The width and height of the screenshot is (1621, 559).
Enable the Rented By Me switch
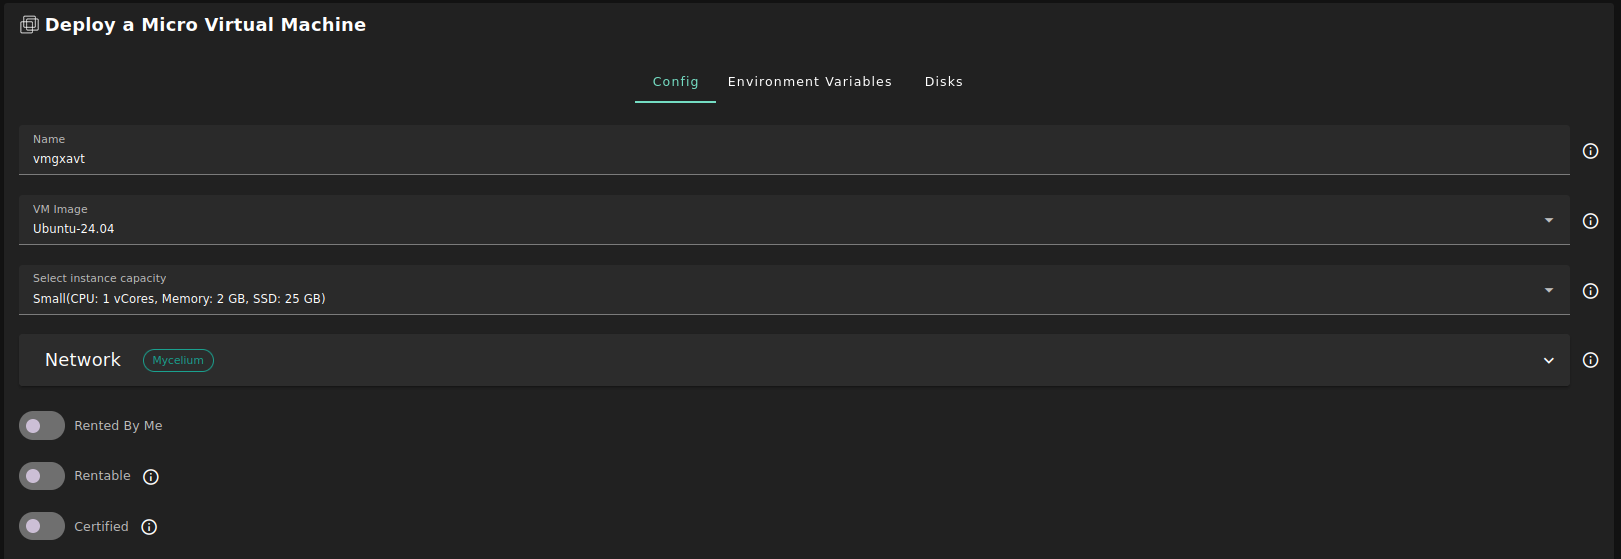point(42,426)
